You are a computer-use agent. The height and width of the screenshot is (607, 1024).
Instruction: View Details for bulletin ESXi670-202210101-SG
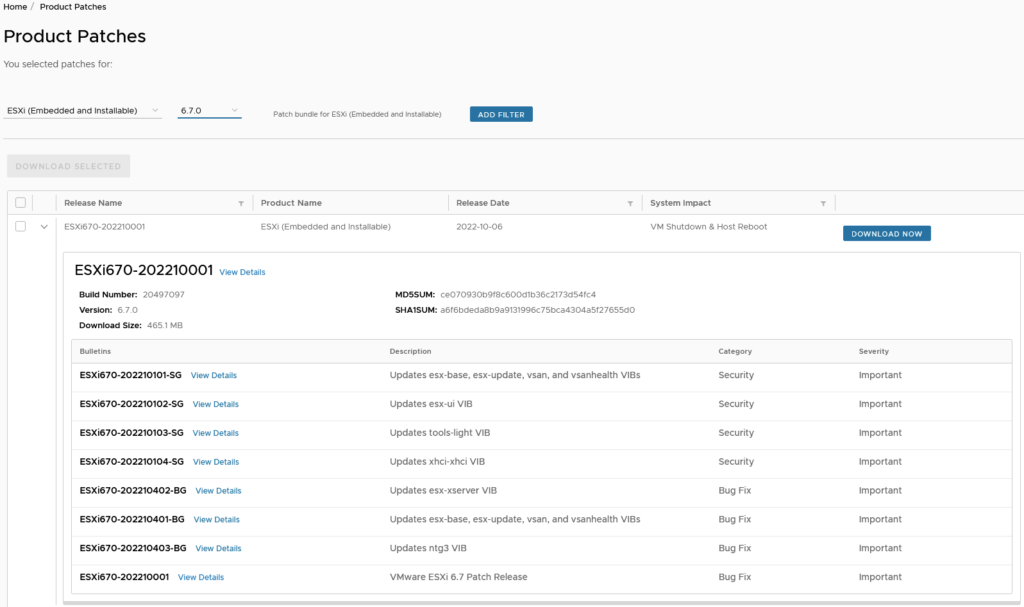(214, 375)
